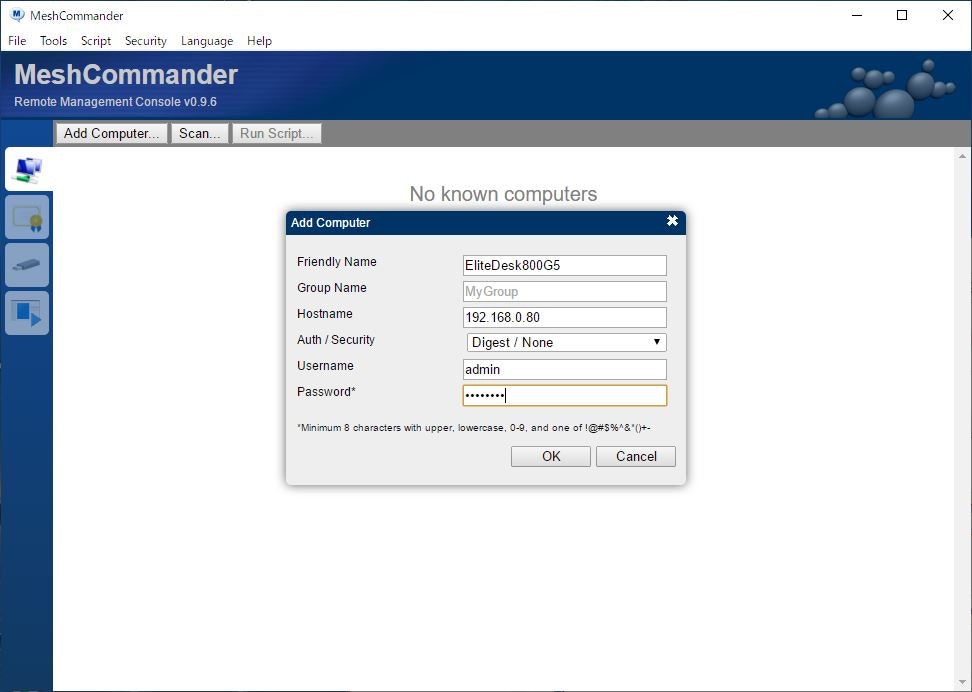The width and height of the screenshot is (972, 692).
Task: Maximize the MeshCommander window
Action: coord(903,15)
